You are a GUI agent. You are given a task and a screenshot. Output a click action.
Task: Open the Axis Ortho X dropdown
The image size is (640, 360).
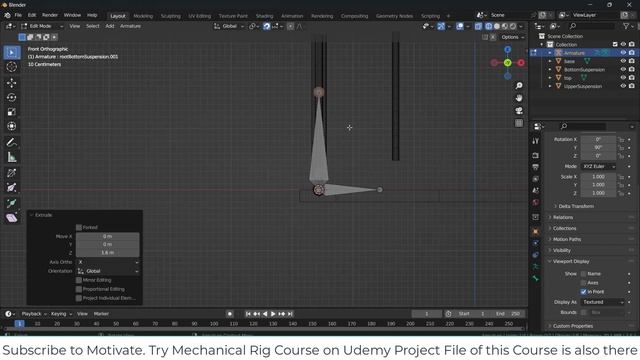[x=108, y=262]
